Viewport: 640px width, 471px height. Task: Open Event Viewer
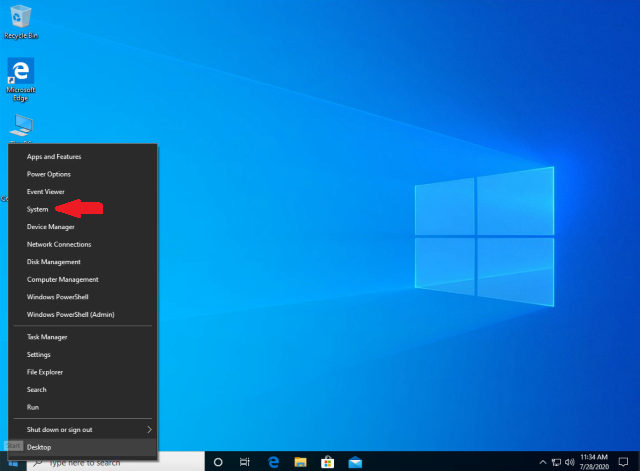click(82, 191)
